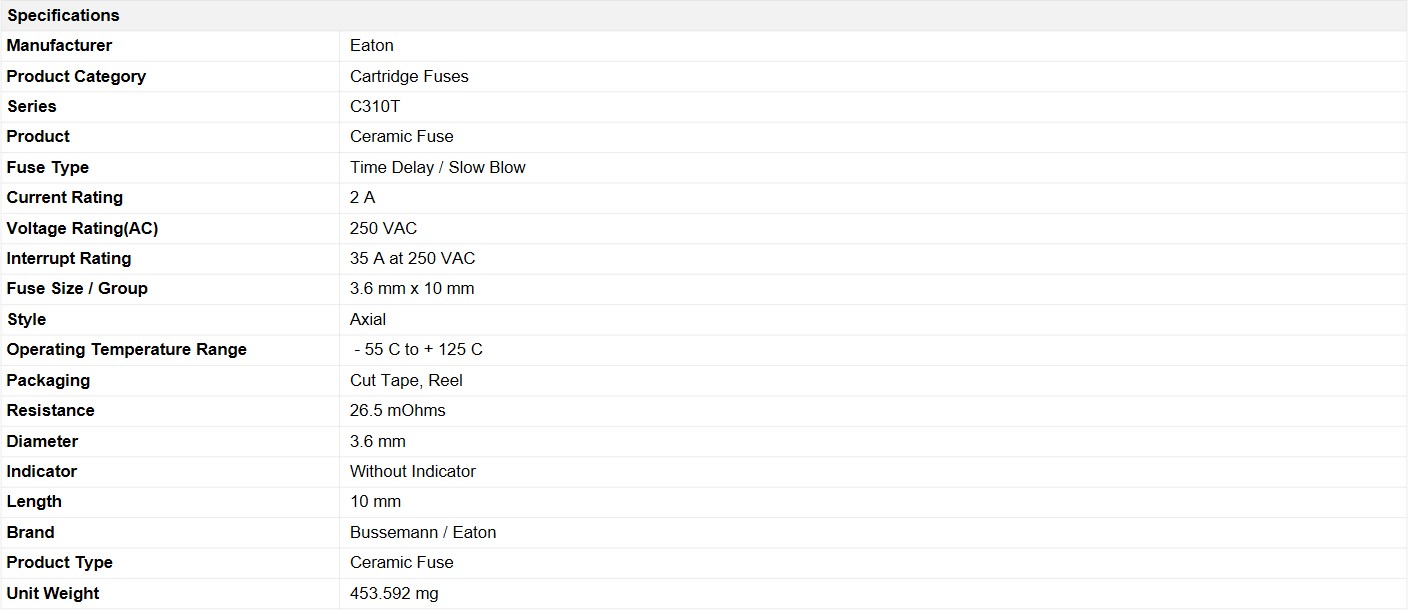The image size is (1408, 614).
Task: Select the Unit Weight label
Action: [x=53, y=593]
